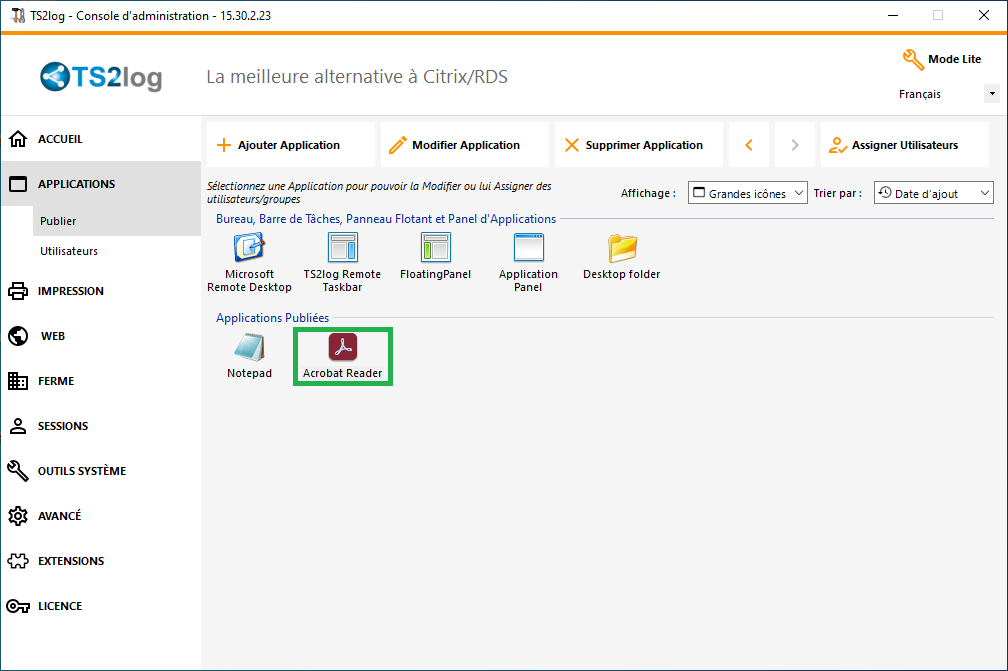The width and height of the screenshot is (1008, 671).
Task: Select the FloatingPanel icon
Action: pyautogui.click(x=436, y=247)
